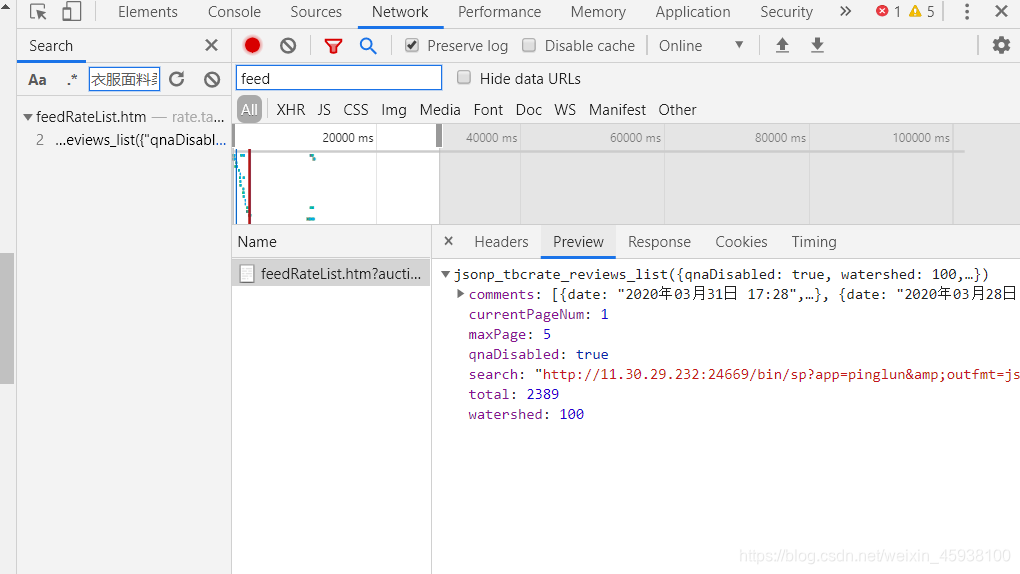Screen dimensions: 1020x574
Task: Export HAR file download icon
Action: pos(818,45)
